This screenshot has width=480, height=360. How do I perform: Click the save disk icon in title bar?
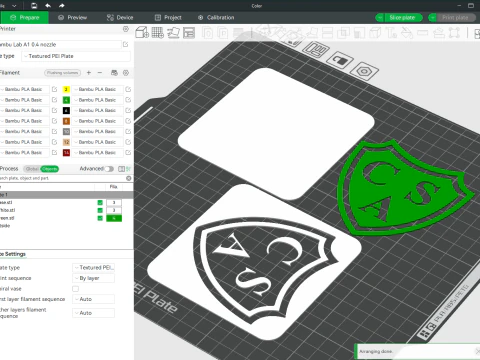34,6
